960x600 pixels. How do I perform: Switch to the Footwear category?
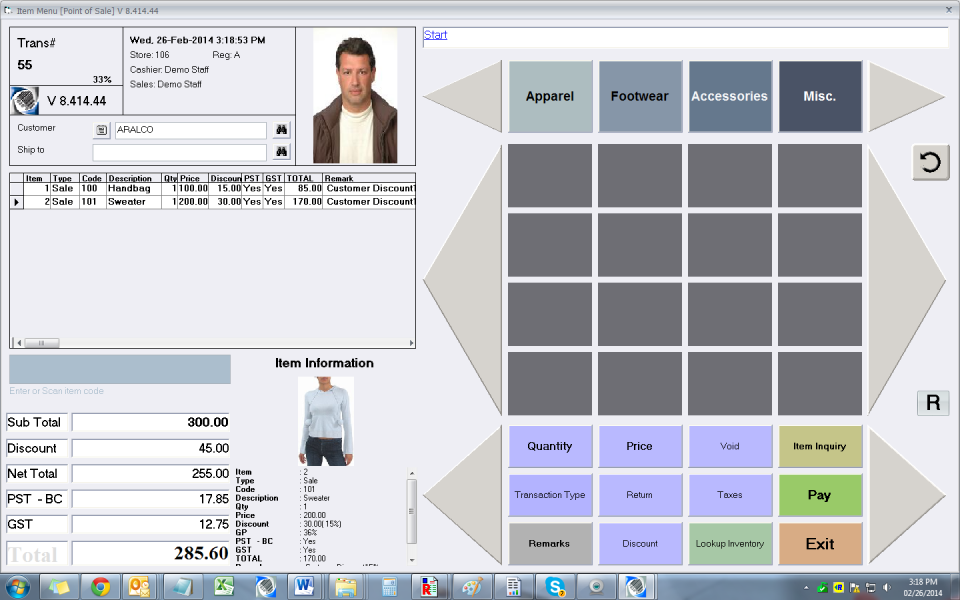640,96
